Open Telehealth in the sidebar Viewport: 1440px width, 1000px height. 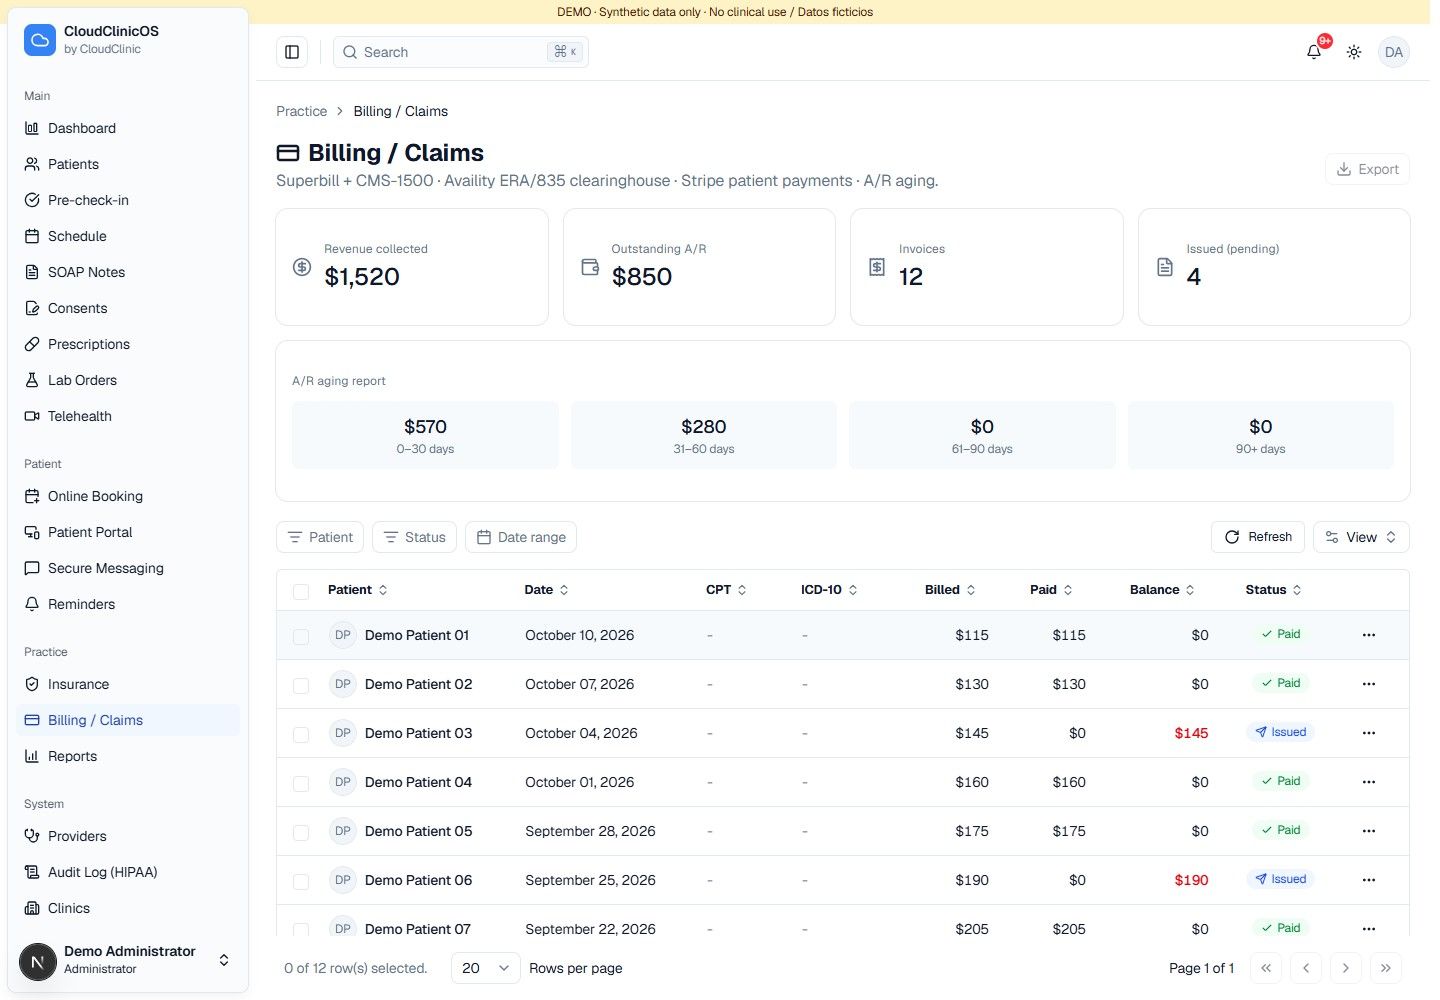click(x=128, y=416)
